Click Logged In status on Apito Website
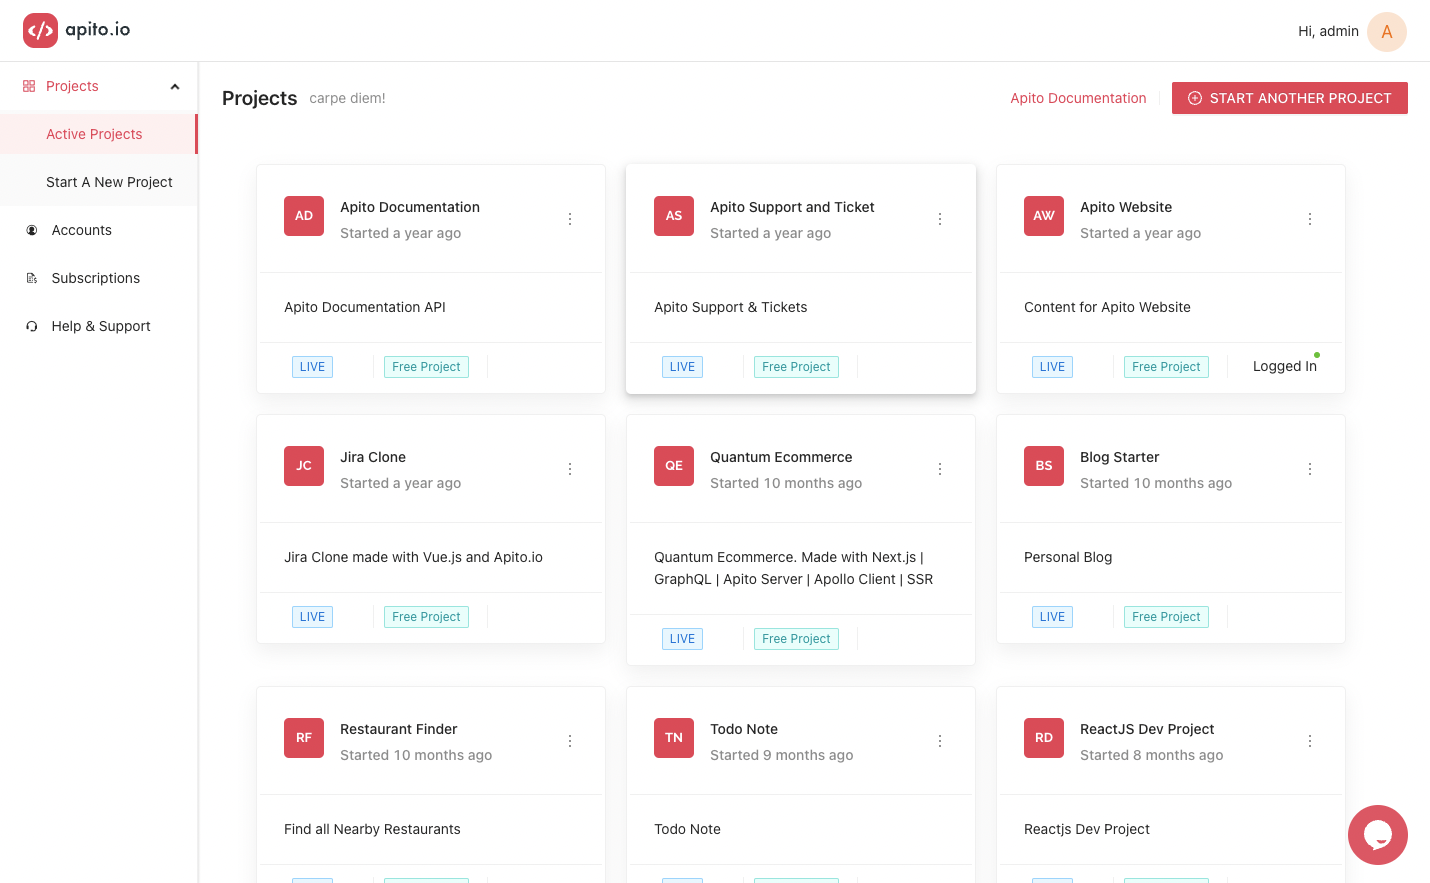Image resolution: width=1430 pixels, height=883 pixels. tap(1285, 366)
